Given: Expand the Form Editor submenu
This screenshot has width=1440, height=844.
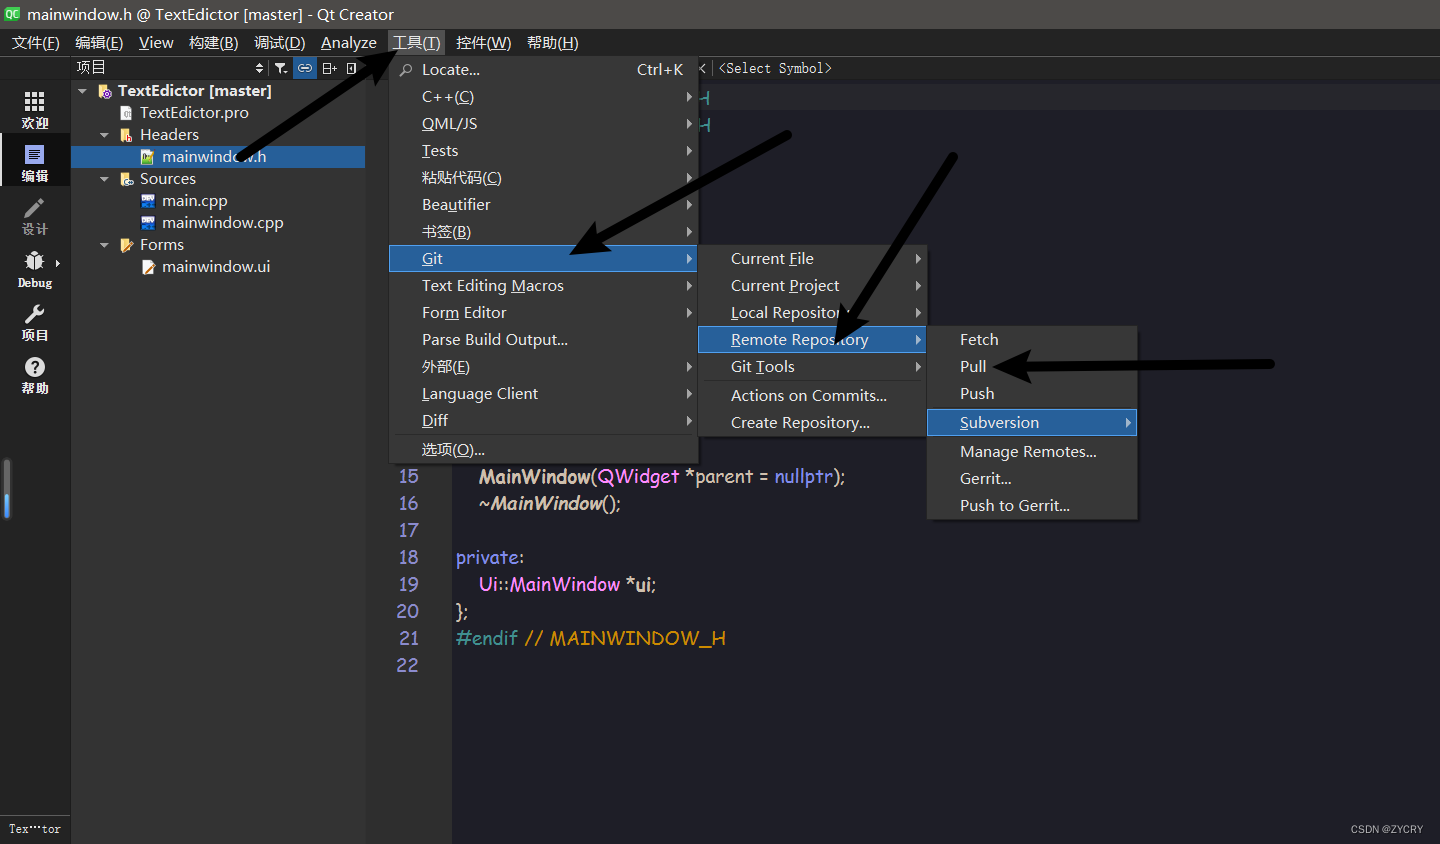Looking at the screenshot, I should [x=543, y=313].
